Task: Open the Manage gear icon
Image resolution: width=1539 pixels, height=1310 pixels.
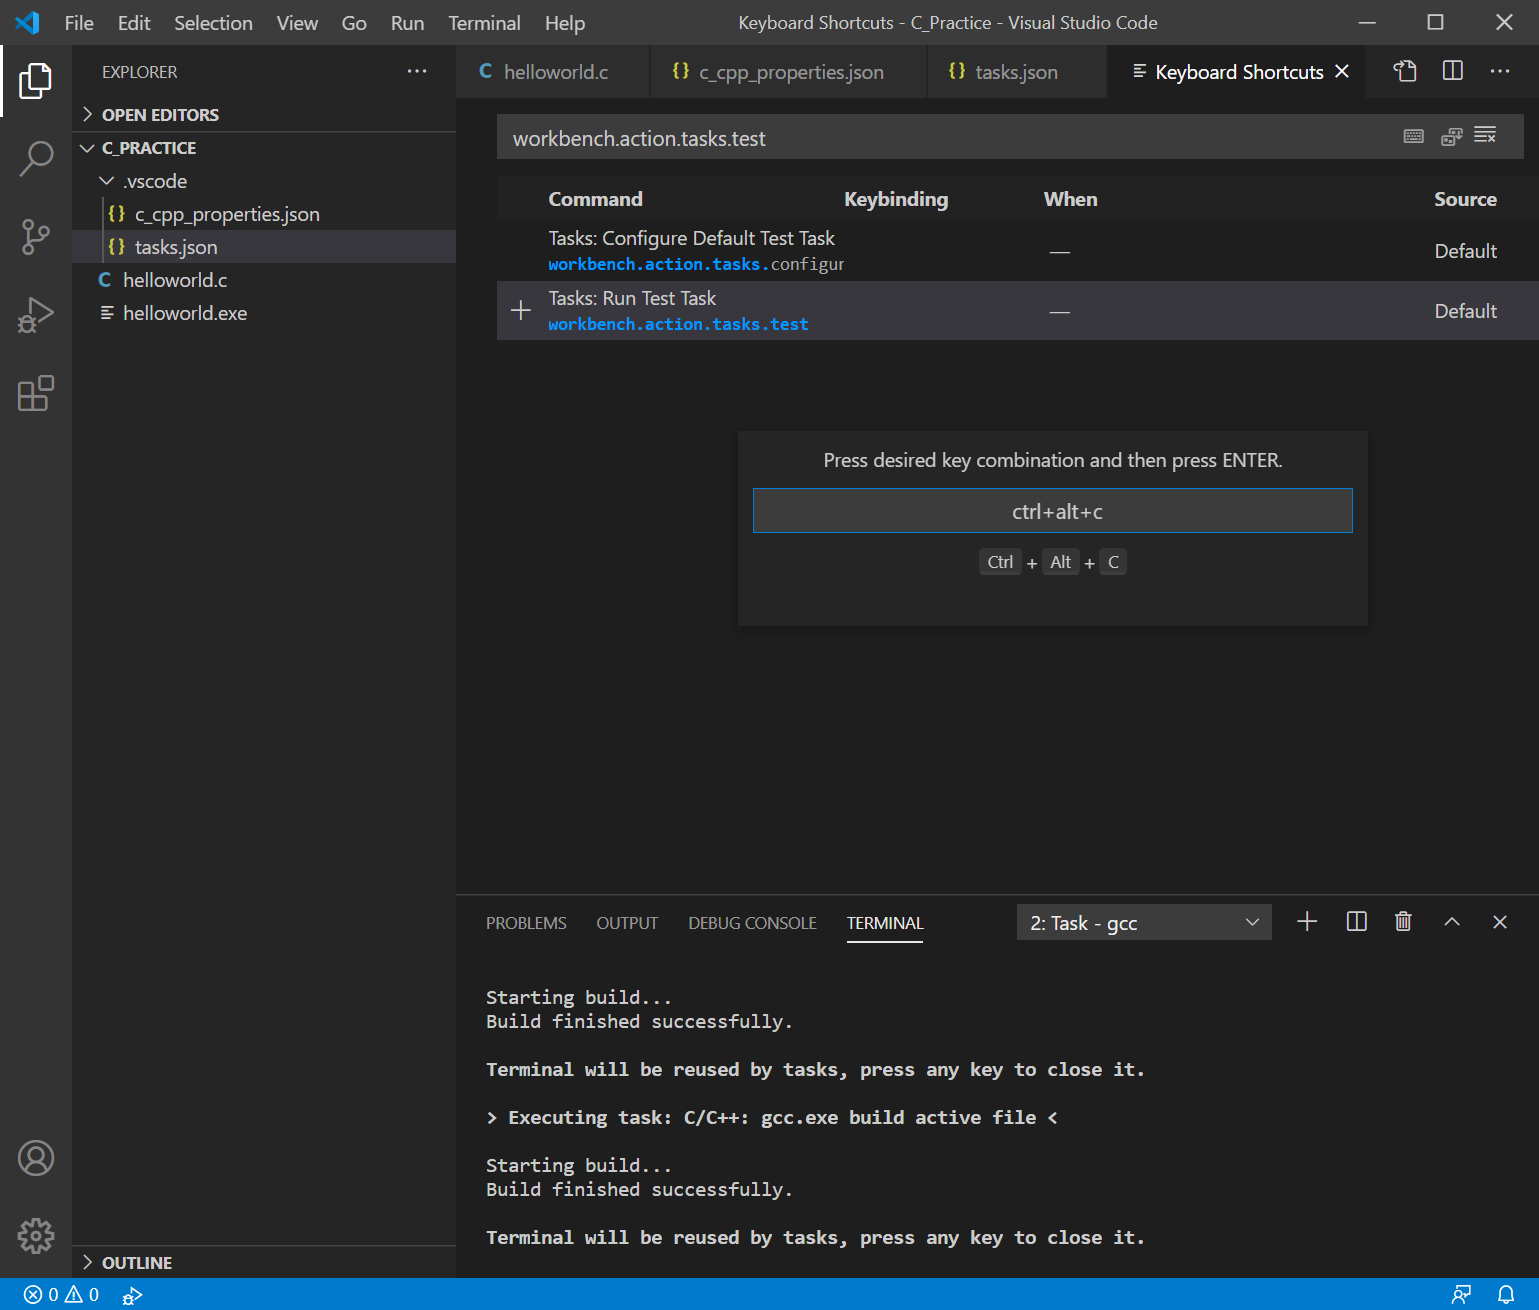Action: pyautogui.click(x=35, y=1236)
